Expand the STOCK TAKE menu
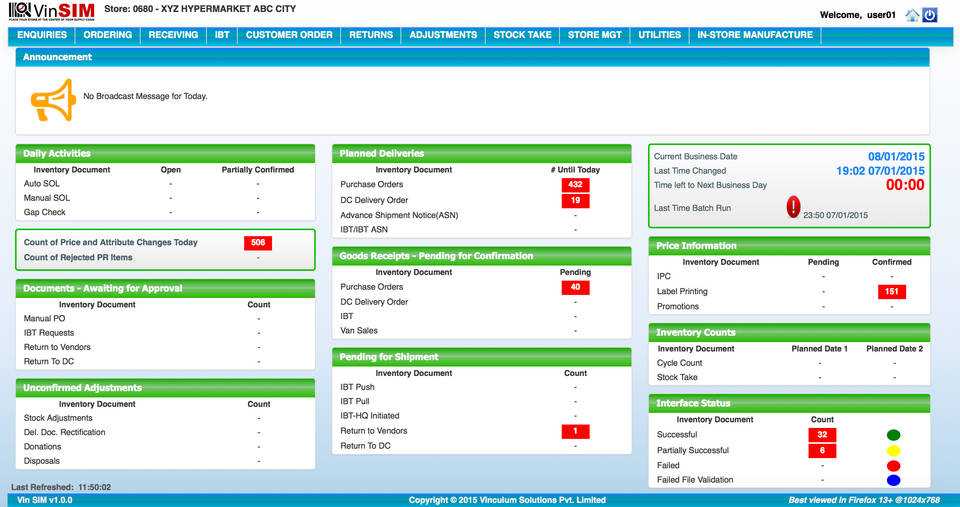 (x=522, y=35)
